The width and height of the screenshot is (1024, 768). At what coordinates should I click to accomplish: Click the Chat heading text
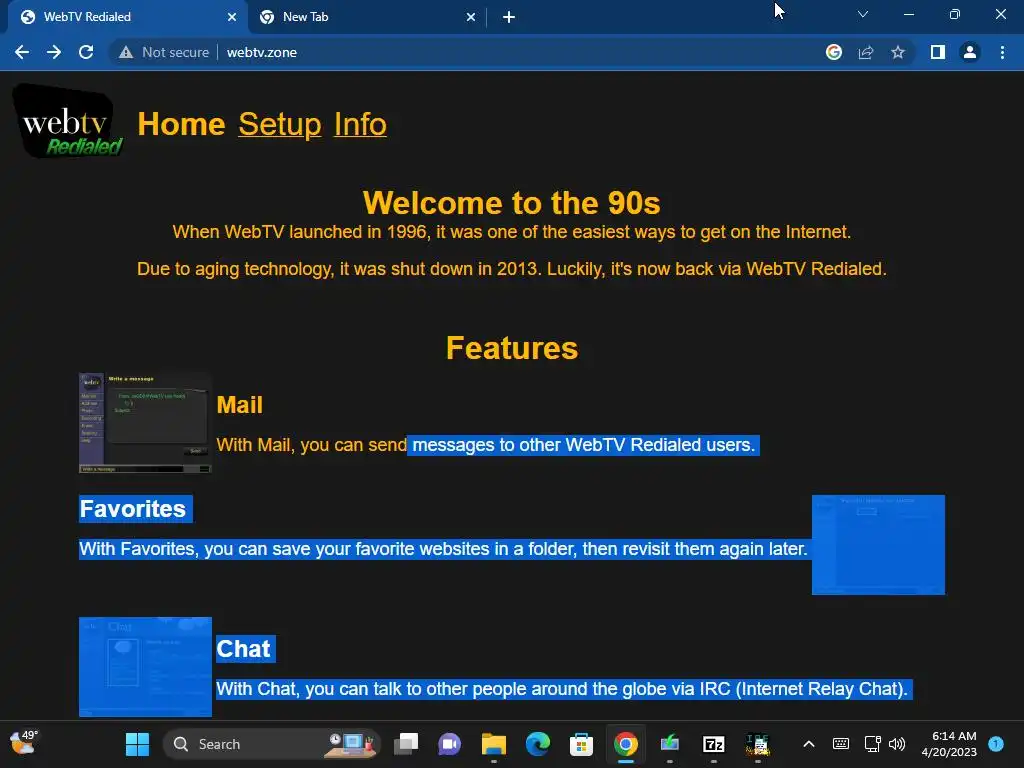243,648
